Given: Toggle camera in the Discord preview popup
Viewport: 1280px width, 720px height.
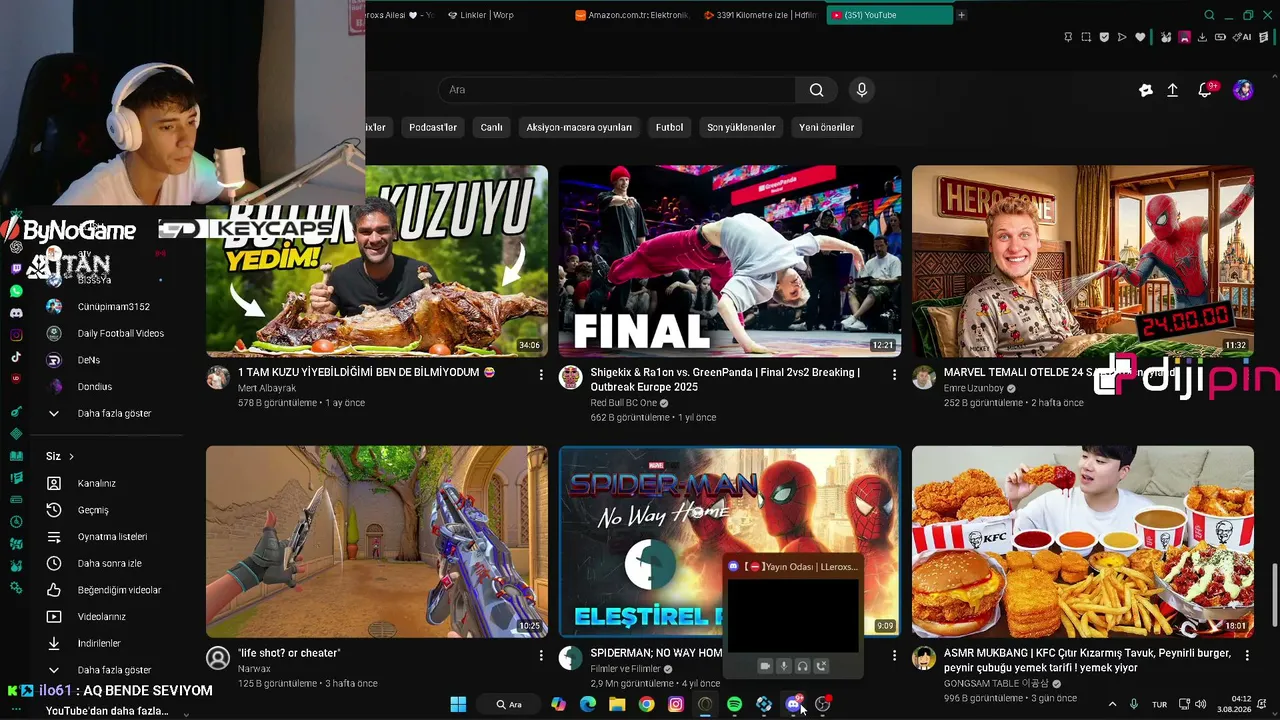Looking at the screenshot, I should pos(765,666).
